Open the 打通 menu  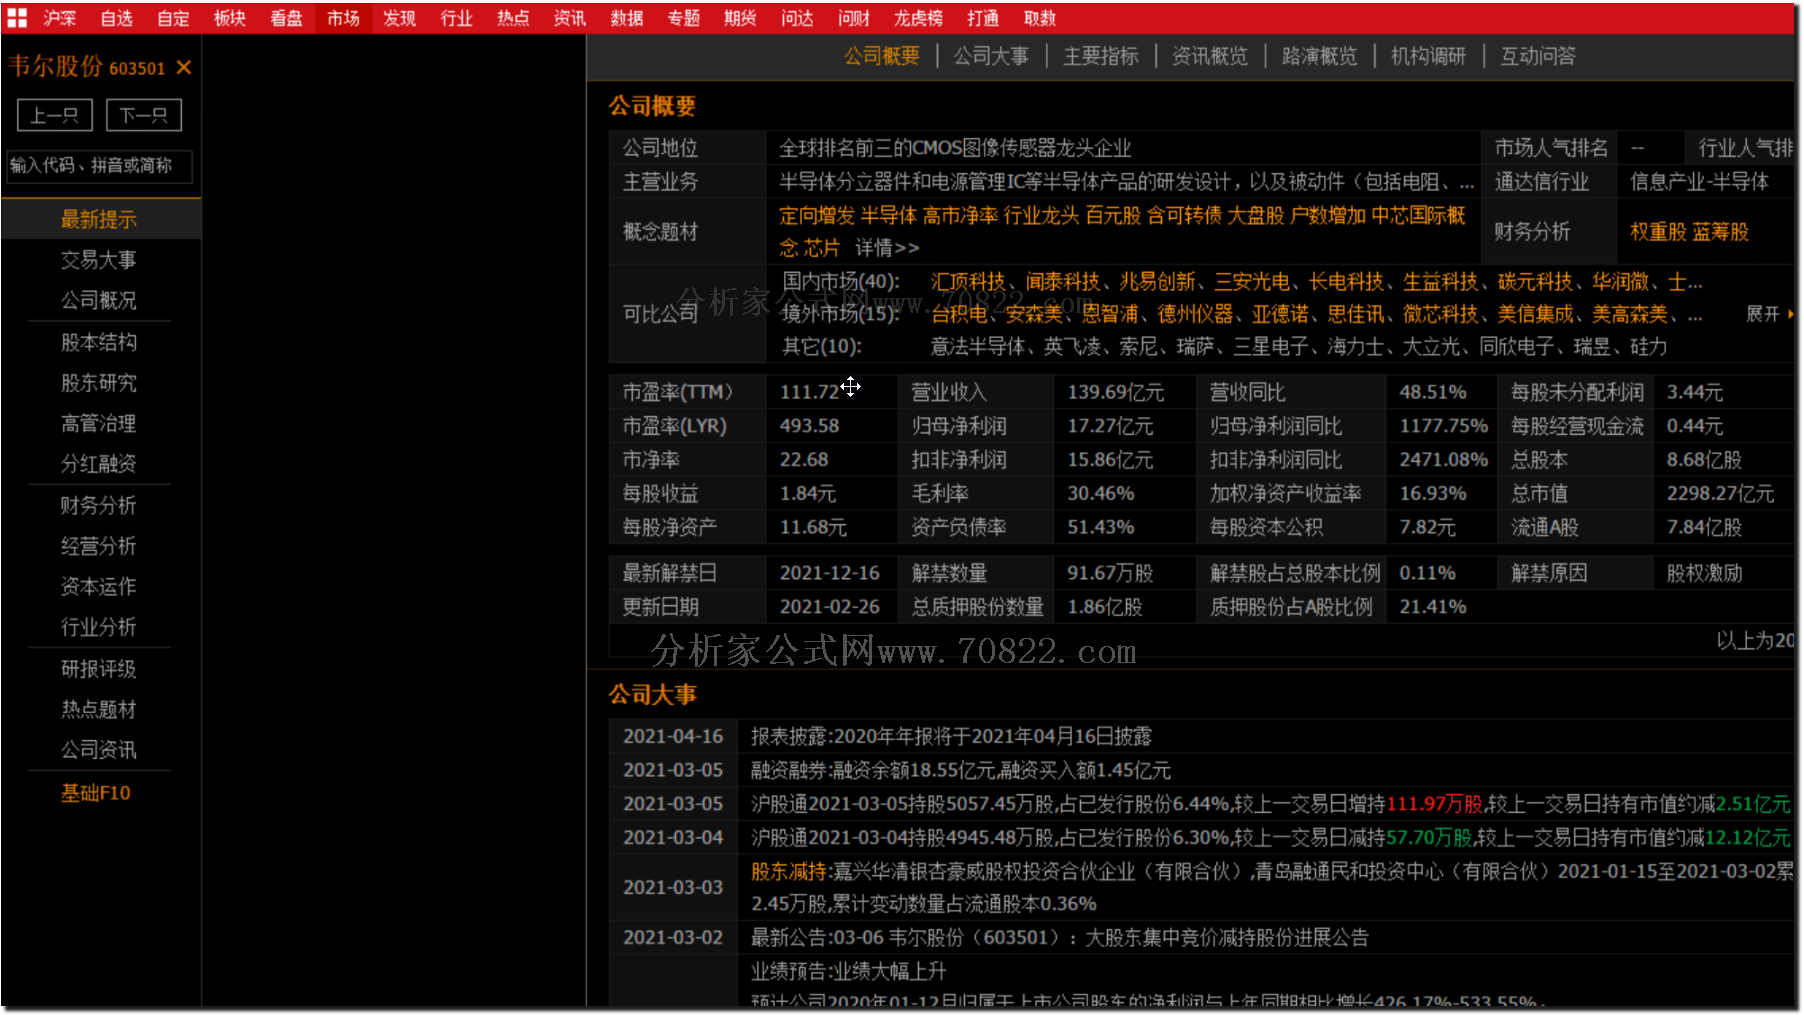[983, 18]
